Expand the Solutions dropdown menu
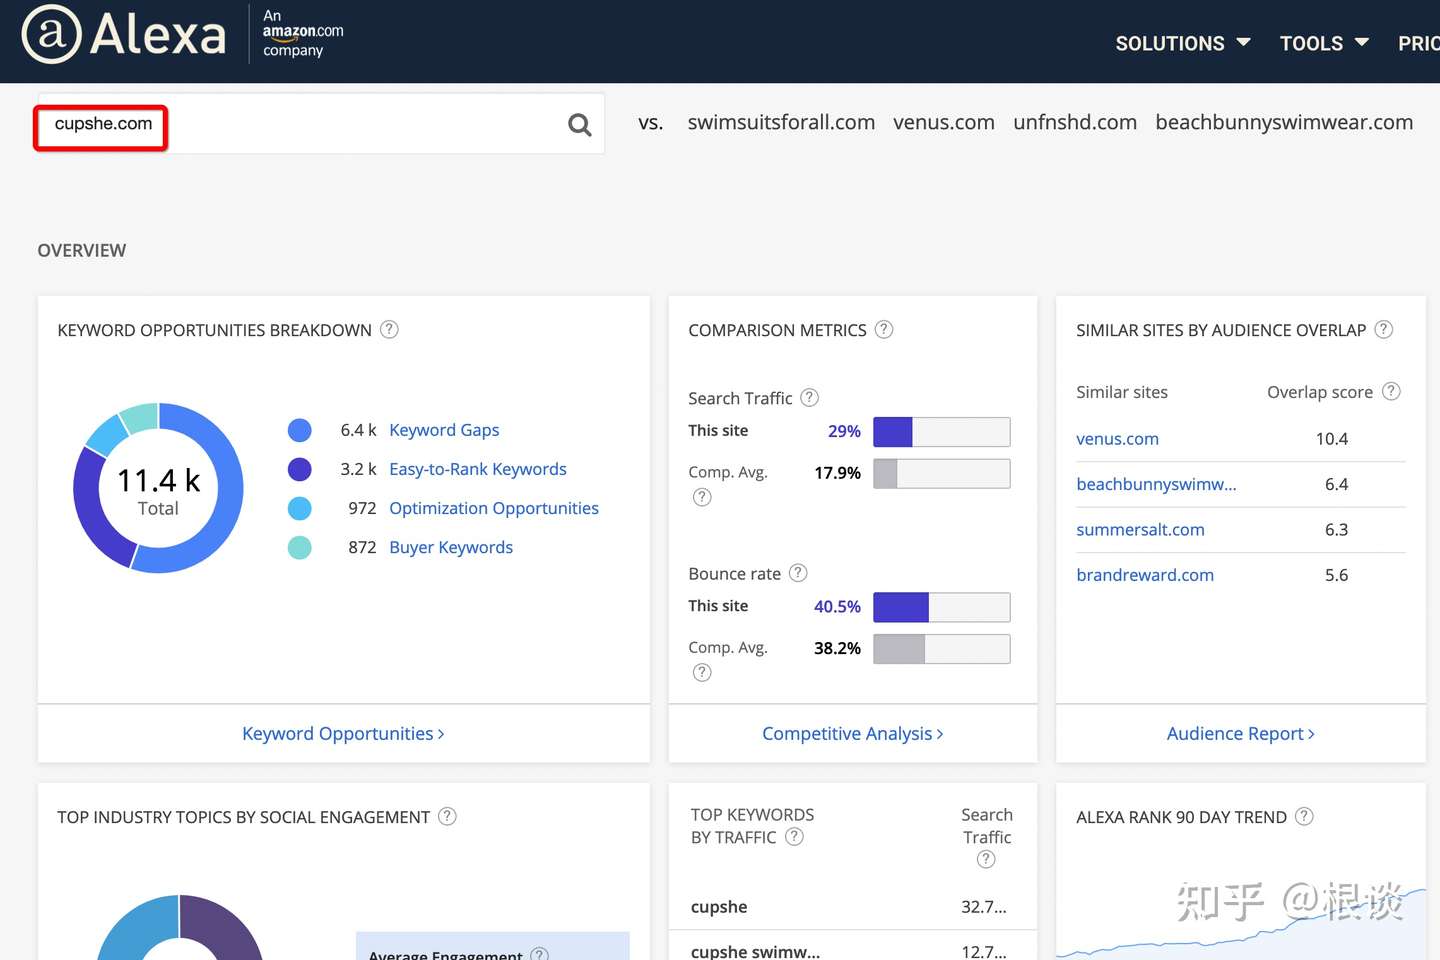1440x960 pixels. (x=1183, y=43)
